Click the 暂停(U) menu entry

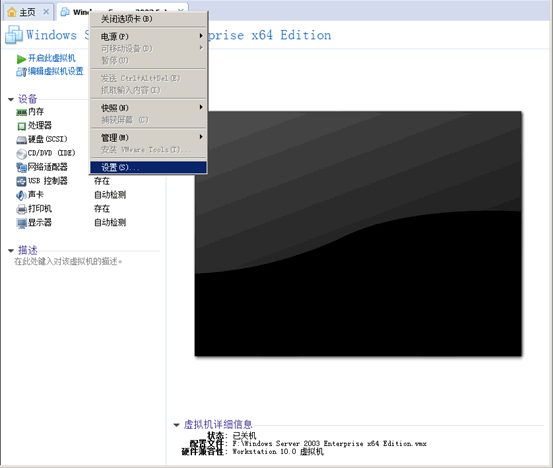(148, 60)
